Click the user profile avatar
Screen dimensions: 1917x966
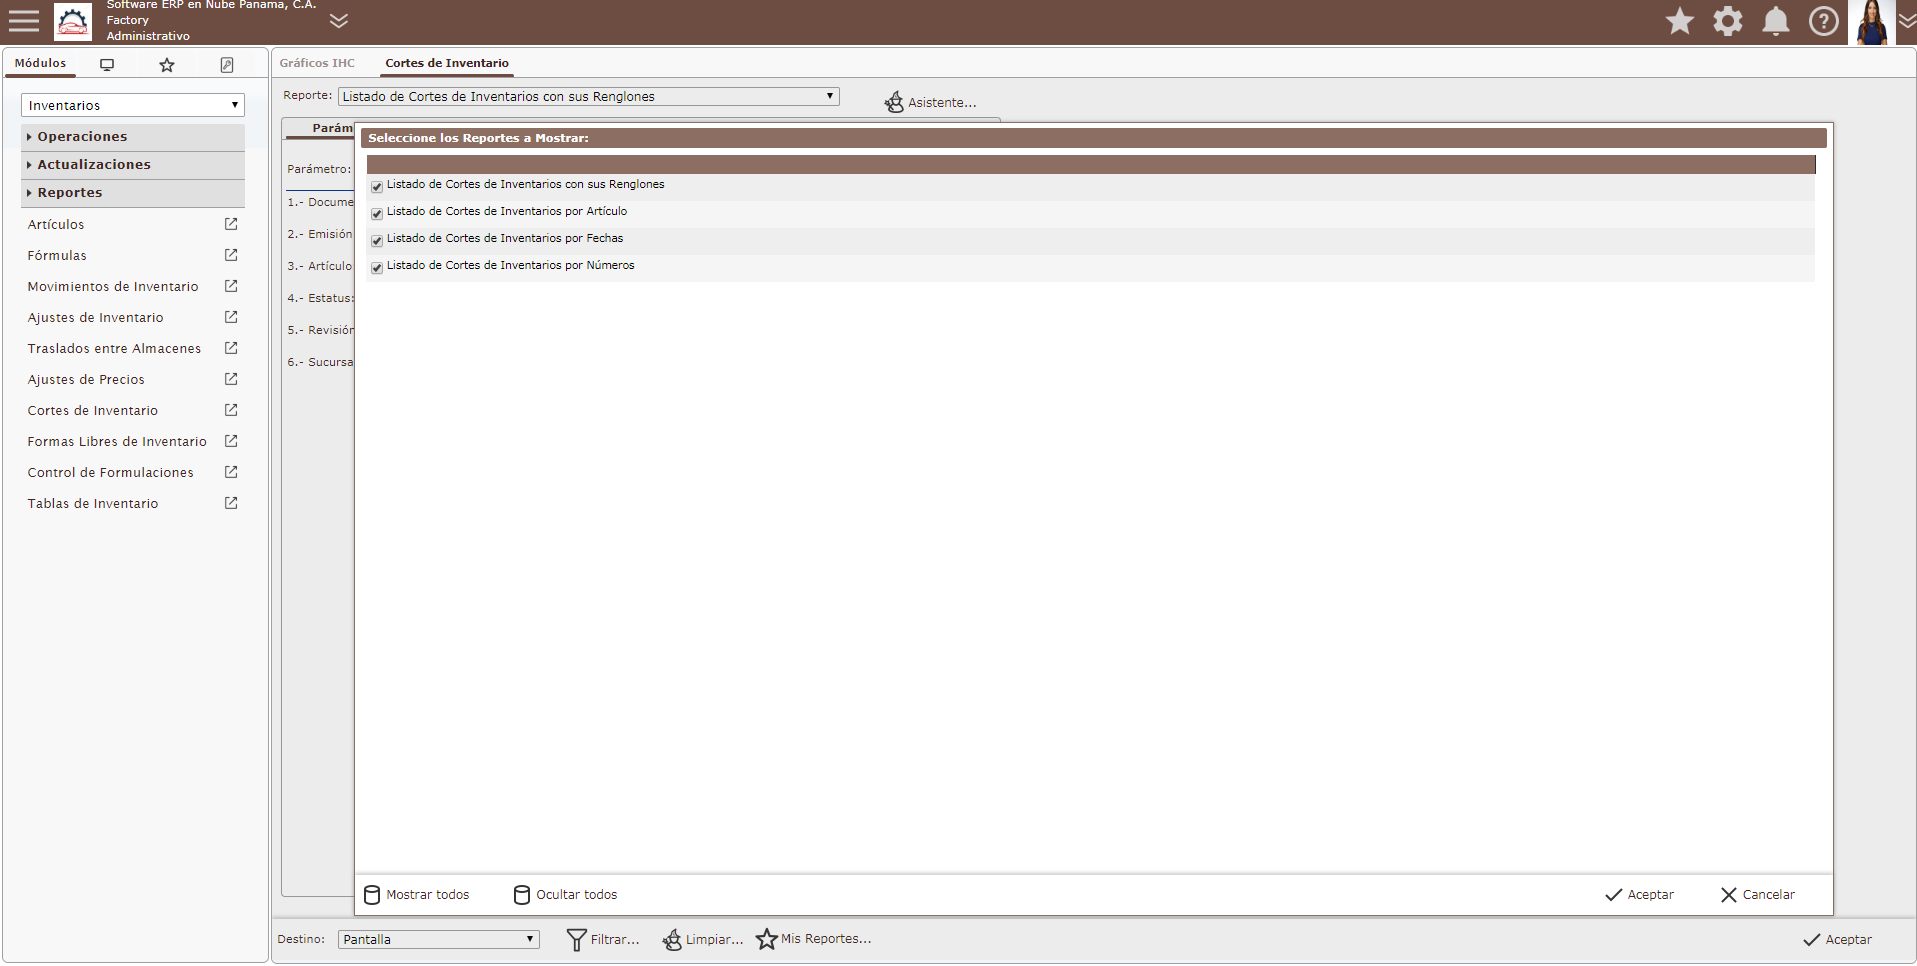click(x=1871, y=22)
